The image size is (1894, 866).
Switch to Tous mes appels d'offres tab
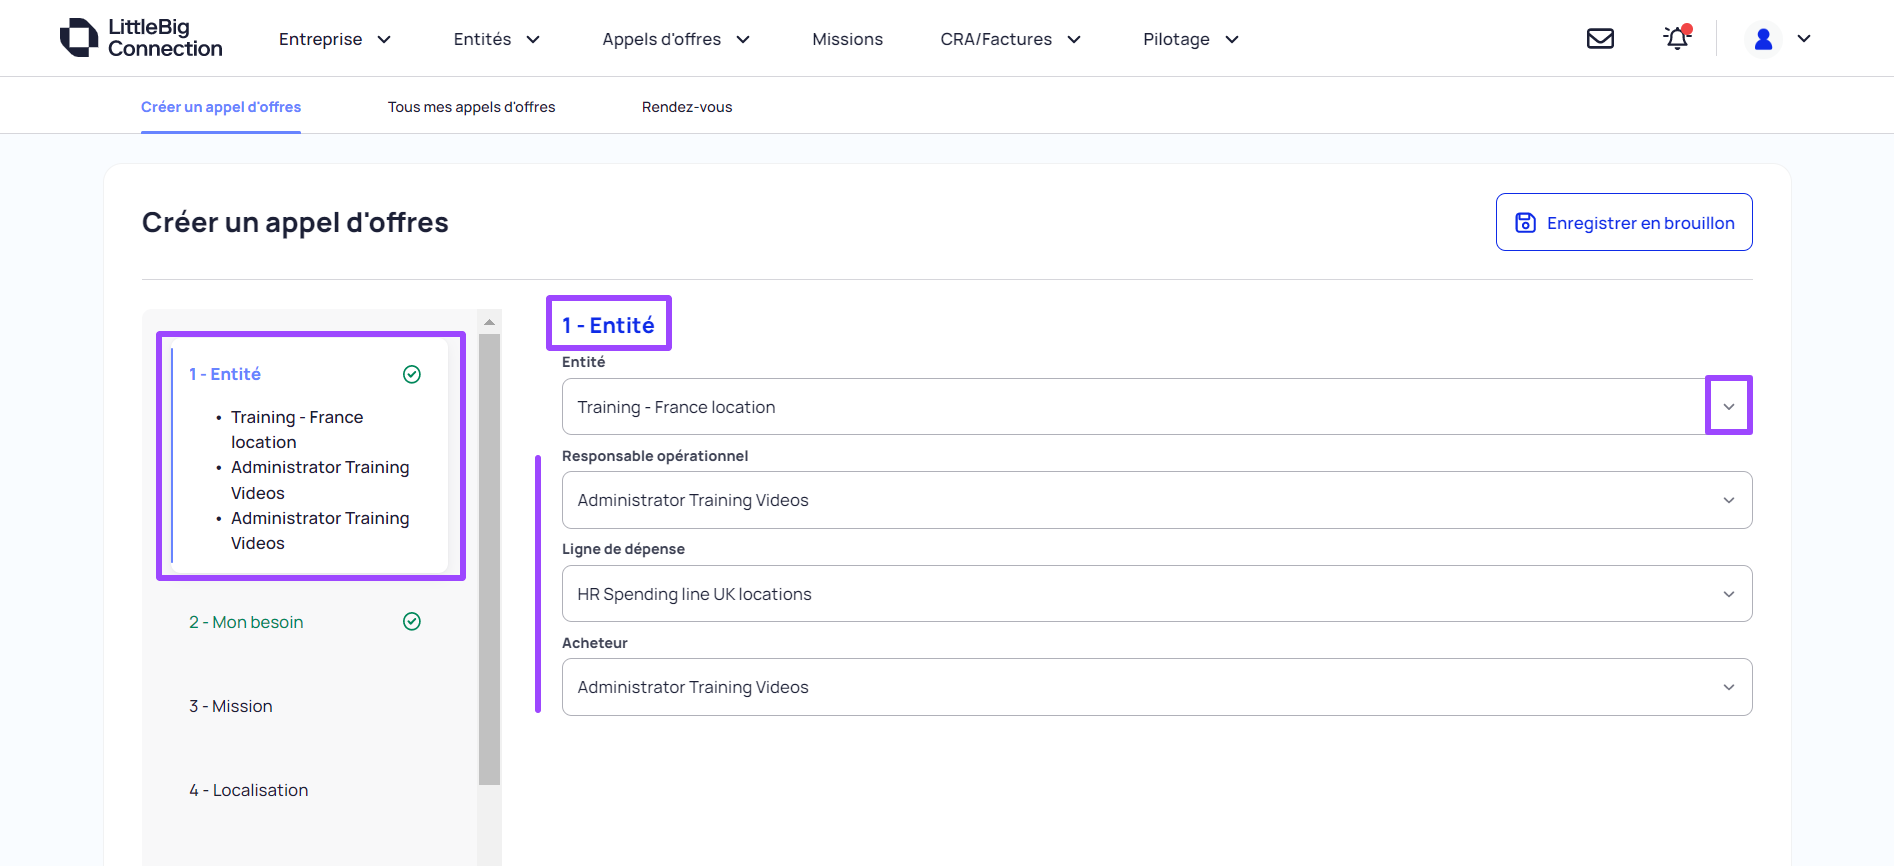click(x=471, y=107)
